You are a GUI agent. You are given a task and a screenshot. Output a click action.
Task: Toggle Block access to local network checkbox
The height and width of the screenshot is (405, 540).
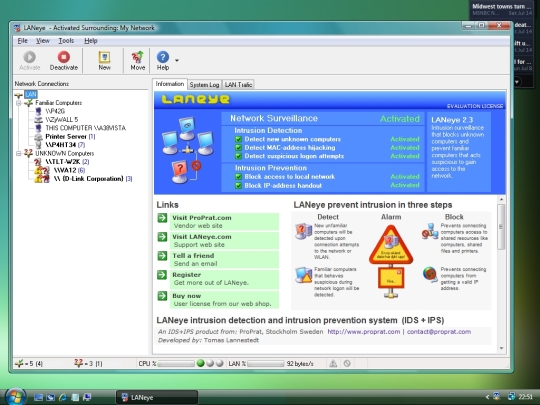pyautogui.click(x=238, y=176)
